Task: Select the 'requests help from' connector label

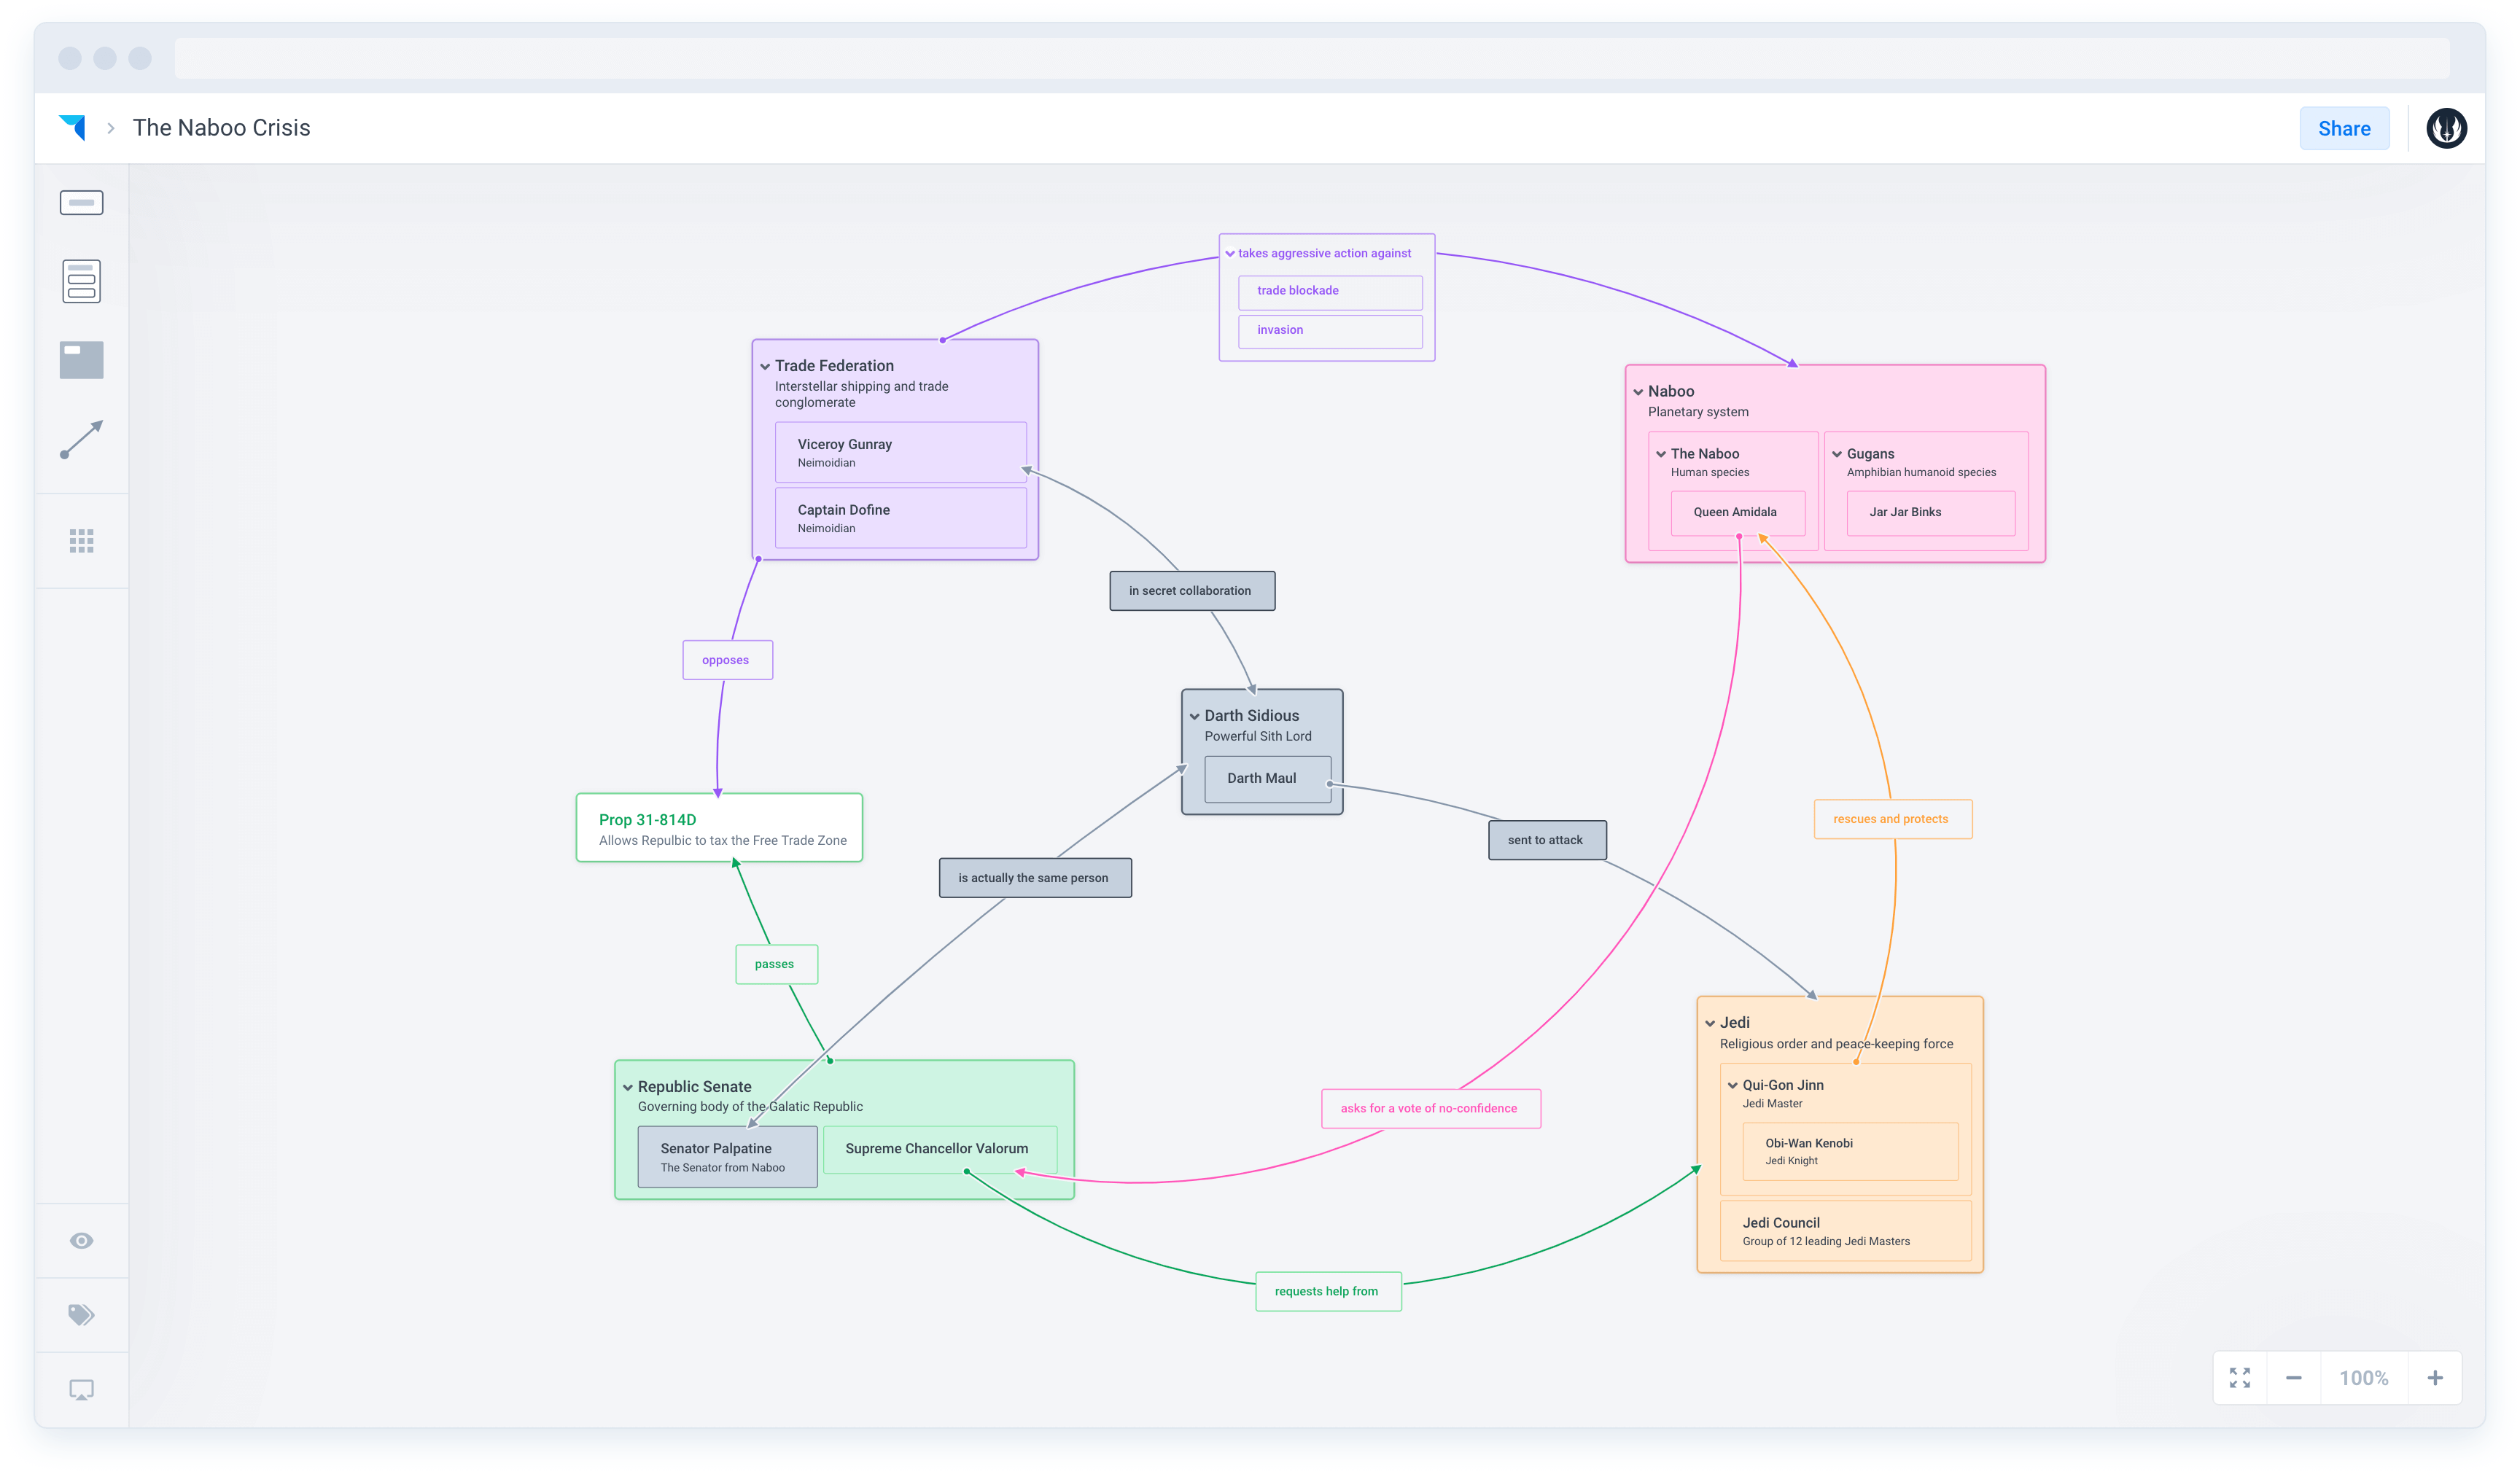Action: (1327, 1291)
